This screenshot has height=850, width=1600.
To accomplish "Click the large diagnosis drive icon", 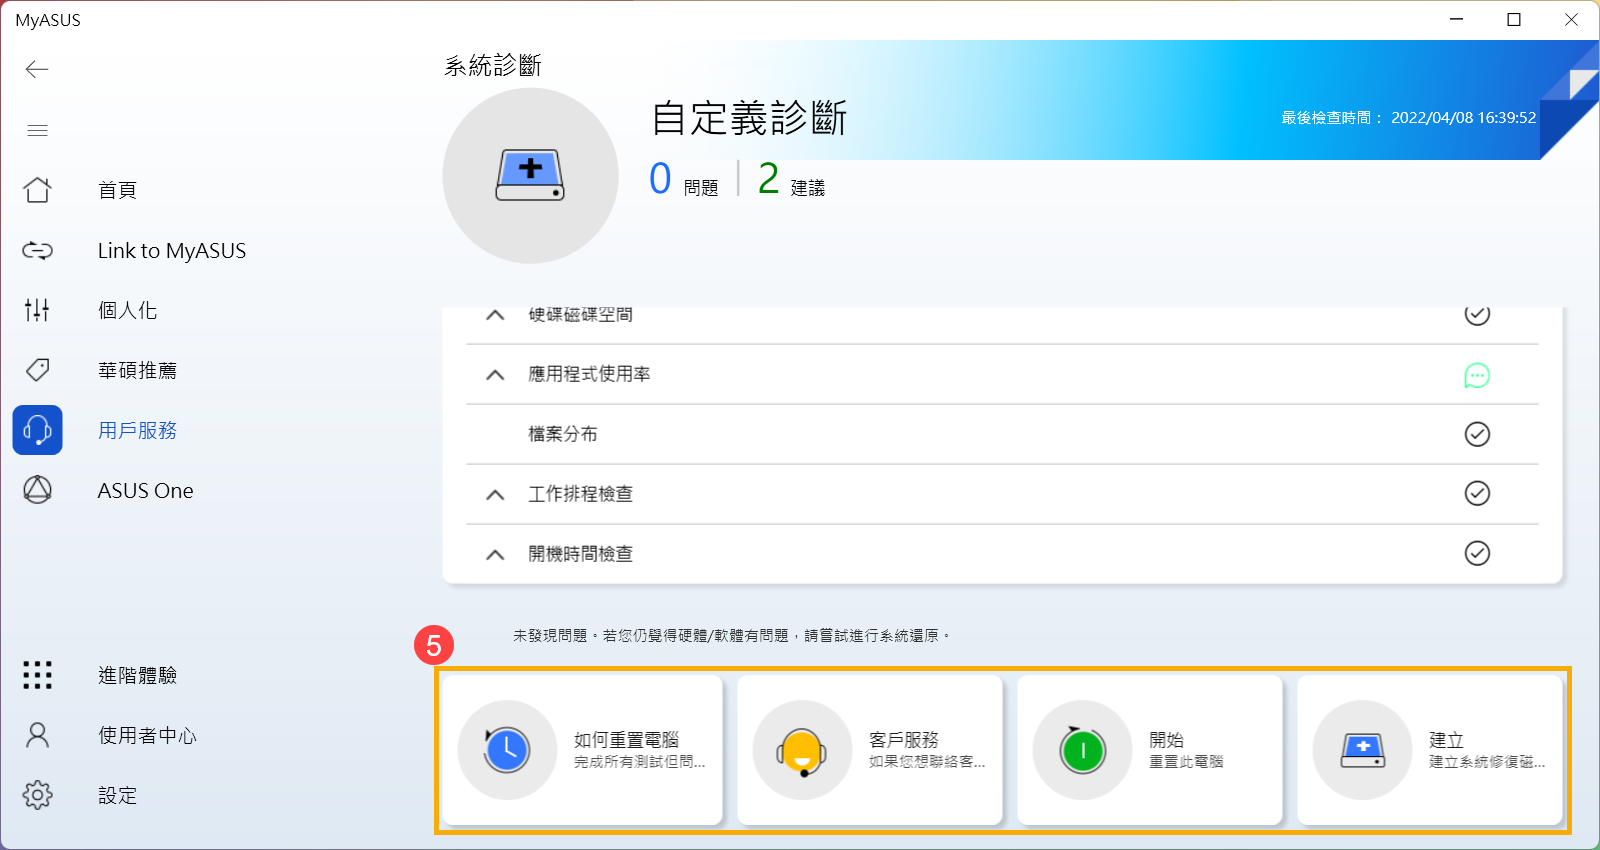I will (530, 176).
